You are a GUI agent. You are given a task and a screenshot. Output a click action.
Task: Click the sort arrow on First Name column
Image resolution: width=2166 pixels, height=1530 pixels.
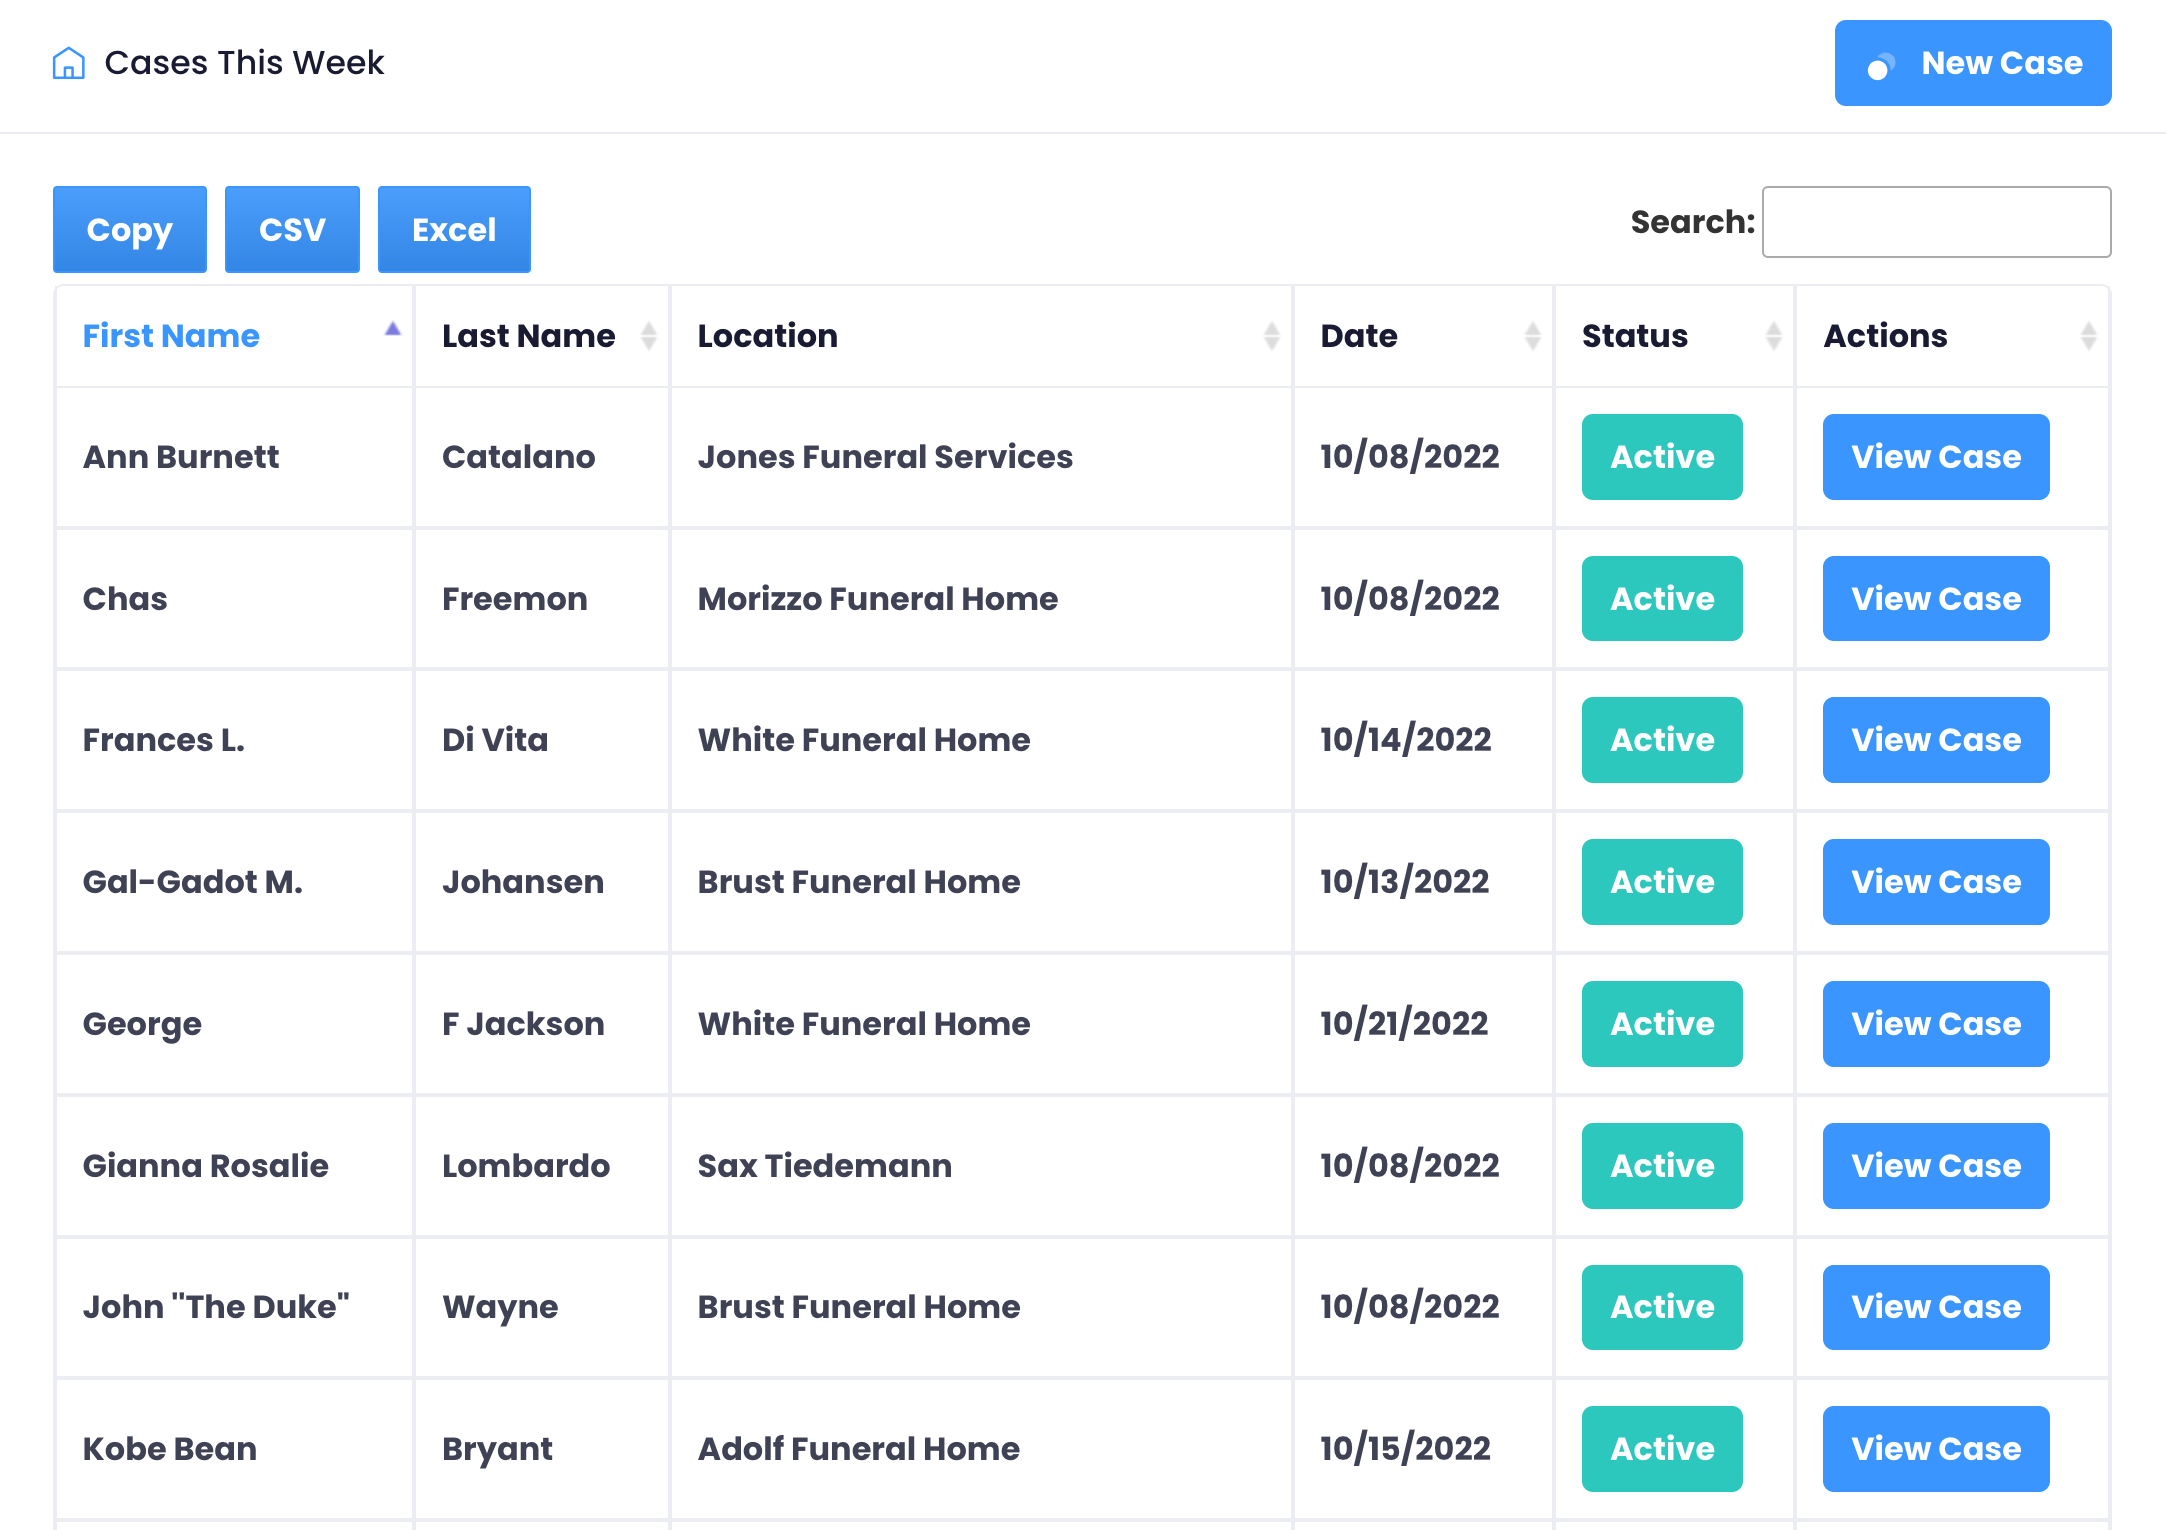[x=393, y=330]
